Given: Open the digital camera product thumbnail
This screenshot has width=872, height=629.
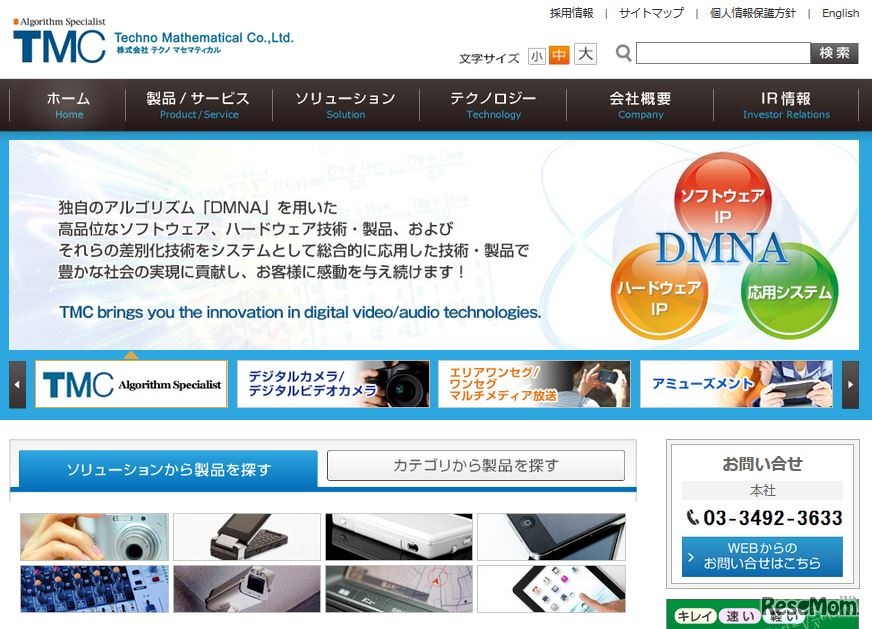Looking at the screenshot, I should point(93,536).
